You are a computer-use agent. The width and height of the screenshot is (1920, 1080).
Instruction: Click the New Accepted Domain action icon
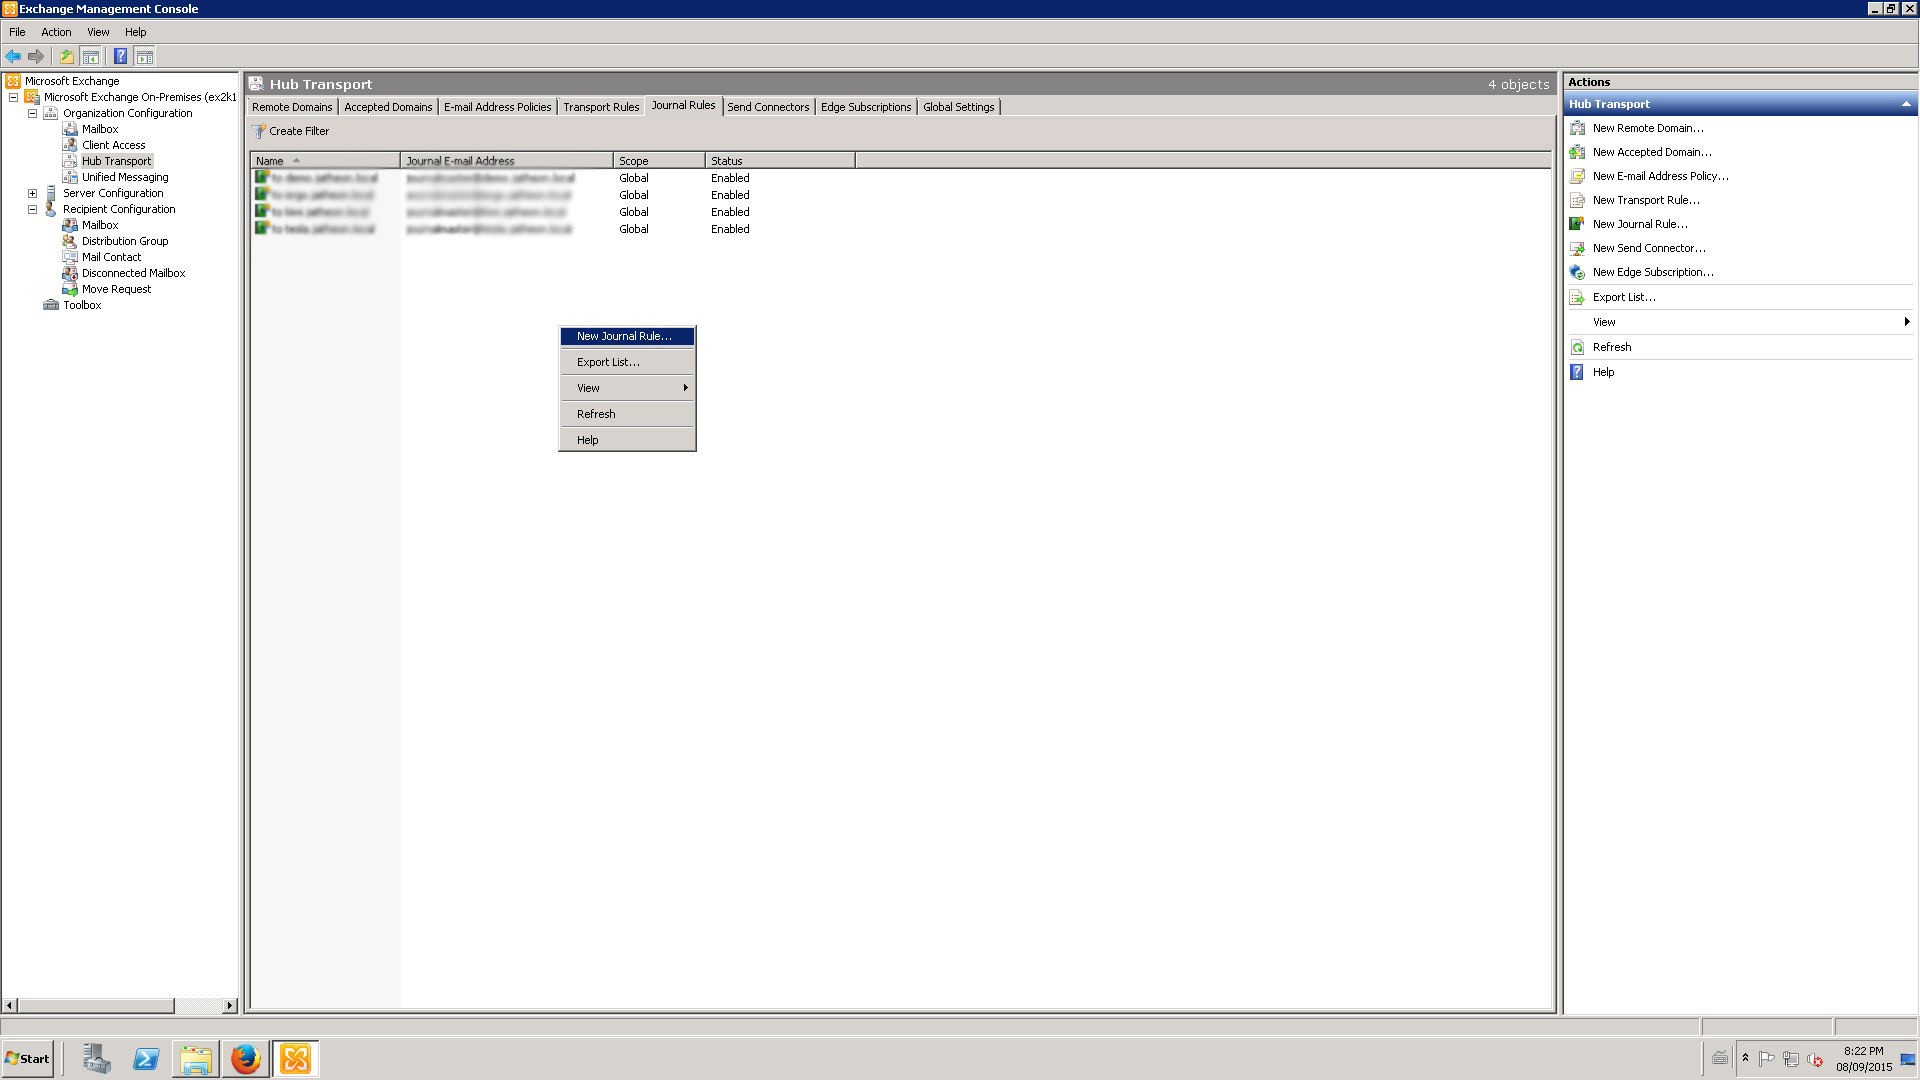click(x=1578, y=152)
